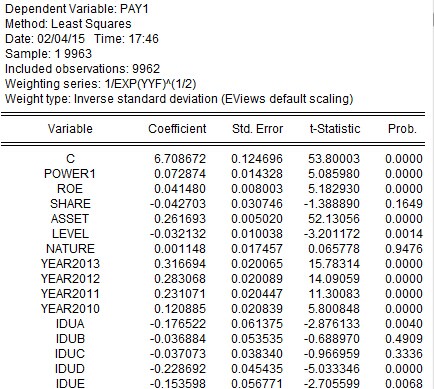Click SHARE probability value 0.1649

tap(404, 204)
